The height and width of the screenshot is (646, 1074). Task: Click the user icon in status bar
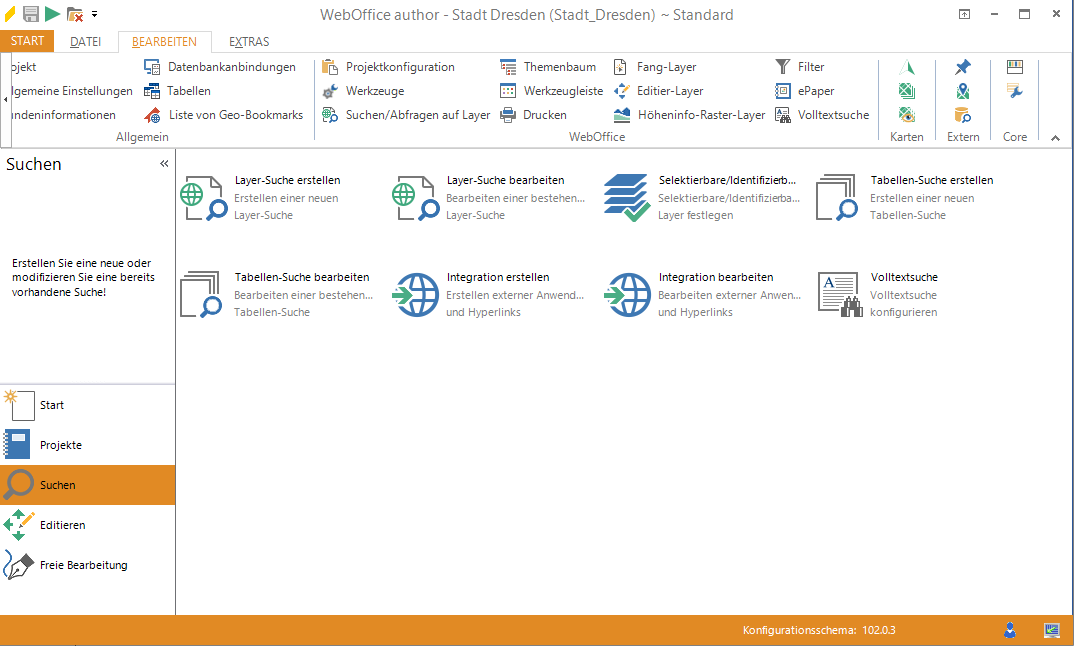coord(1011,630)
